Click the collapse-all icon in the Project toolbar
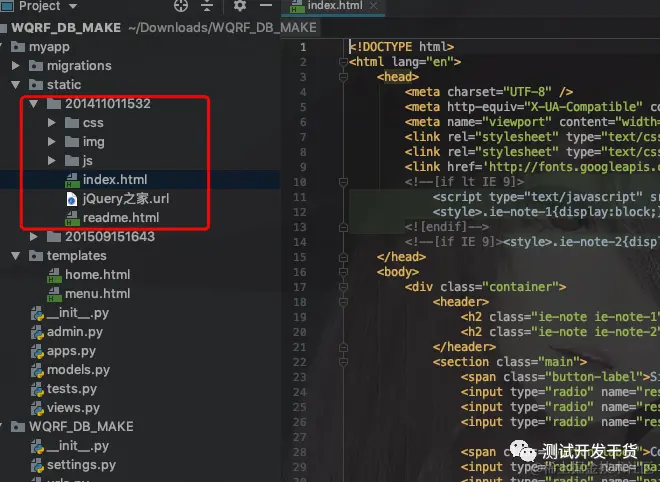 coord(207,5)
